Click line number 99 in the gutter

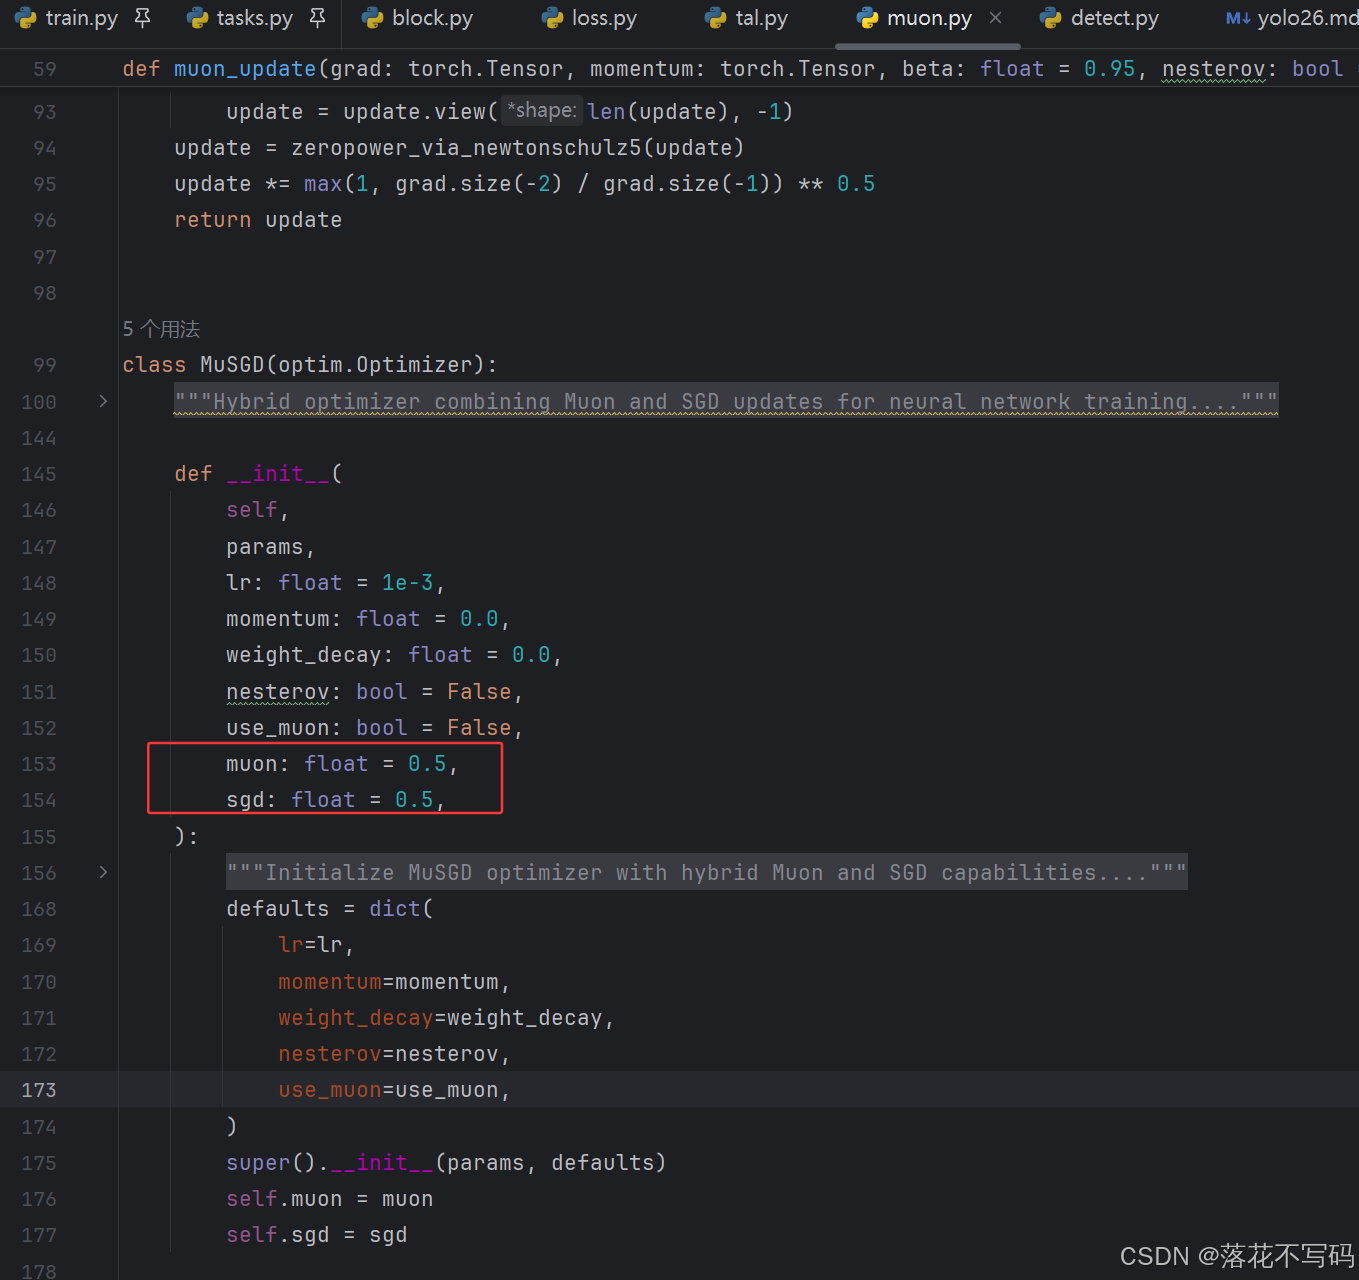pyautogui.click(x=45, y=365)
